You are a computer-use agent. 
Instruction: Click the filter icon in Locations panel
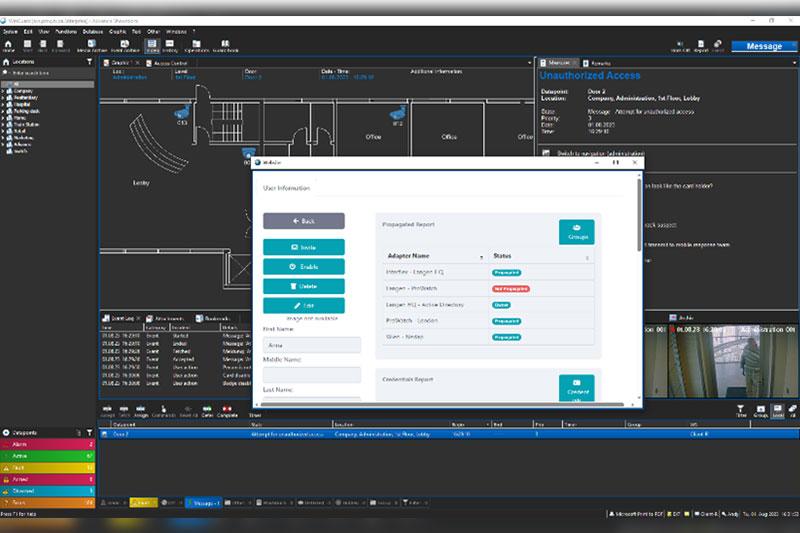89,62
